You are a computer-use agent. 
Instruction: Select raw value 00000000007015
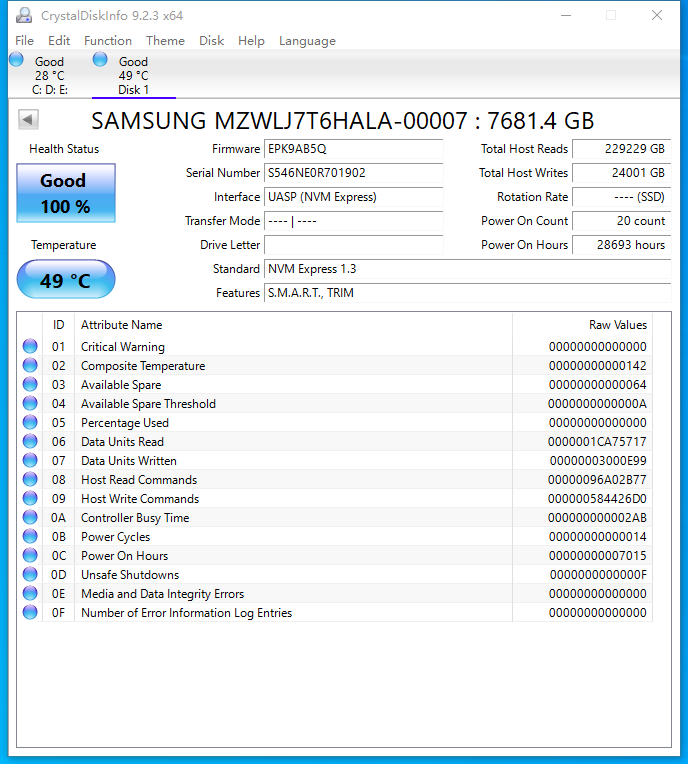click(597, 555)
